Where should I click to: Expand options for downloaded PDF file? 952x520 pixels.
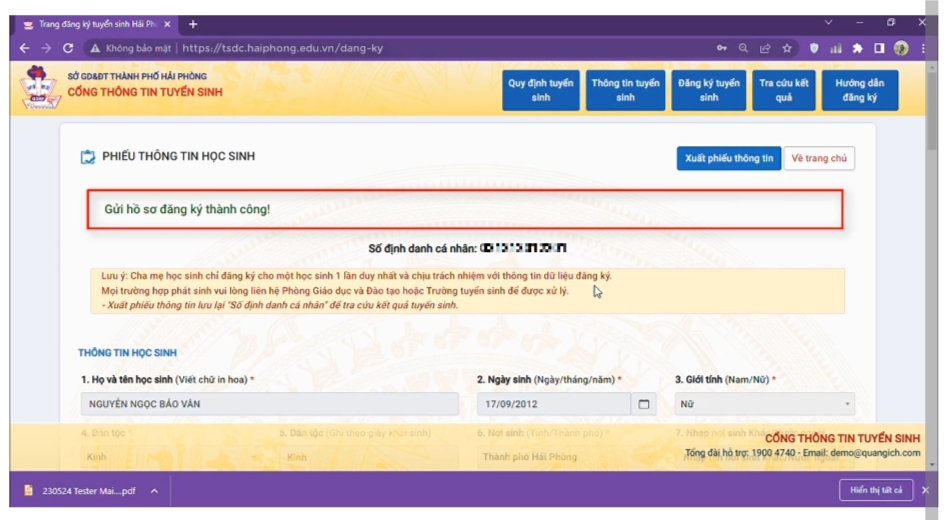155,491
